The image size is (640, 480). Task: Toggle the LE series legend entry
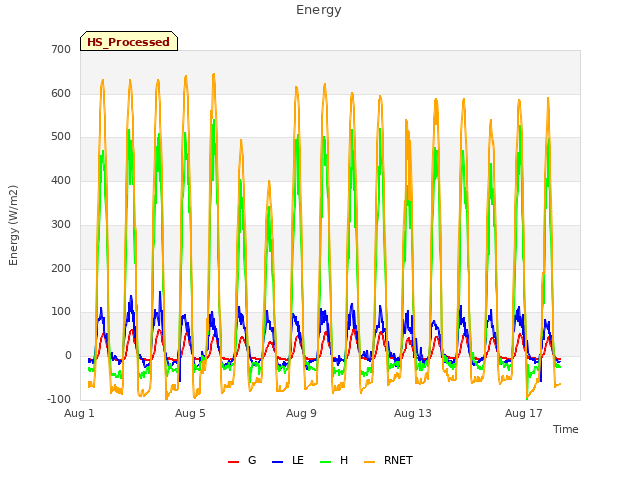pyautogui.click(x=288, y=460)
